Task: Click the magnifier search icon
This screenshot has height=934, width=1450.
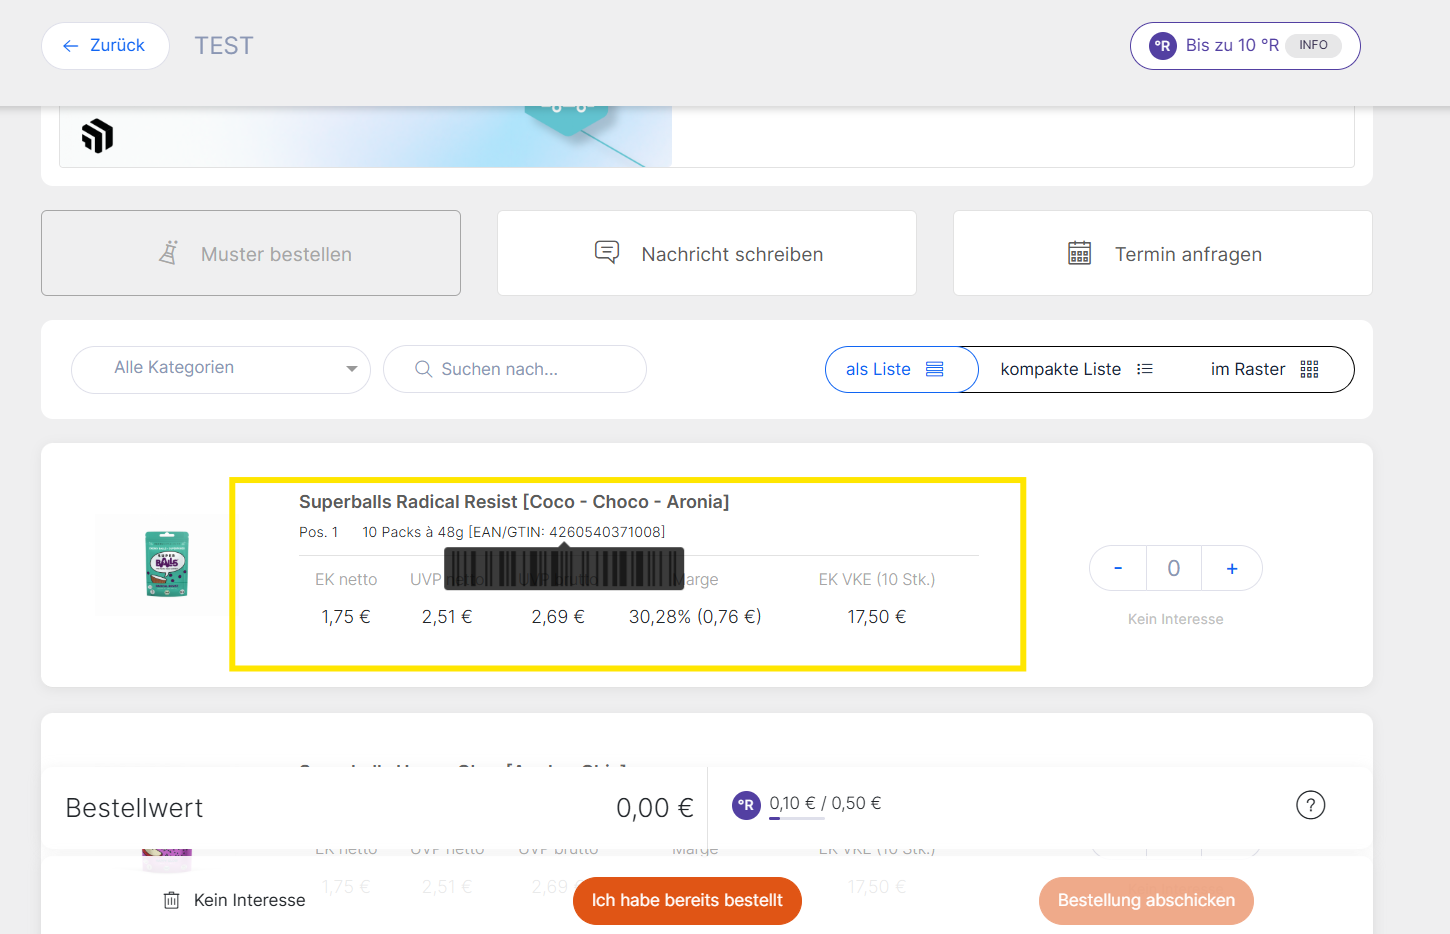Action: click(423, 369)
